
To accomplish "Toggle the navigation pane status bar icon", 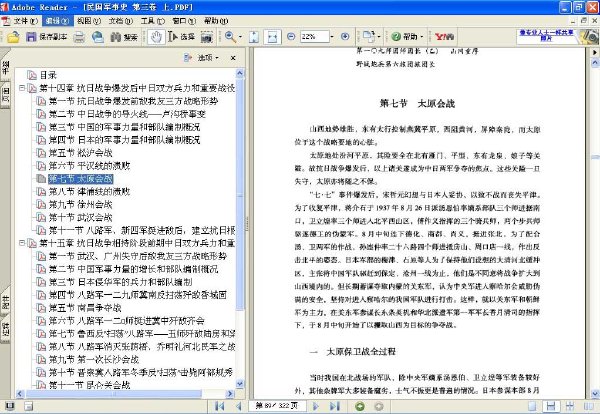I will [28, 406].
